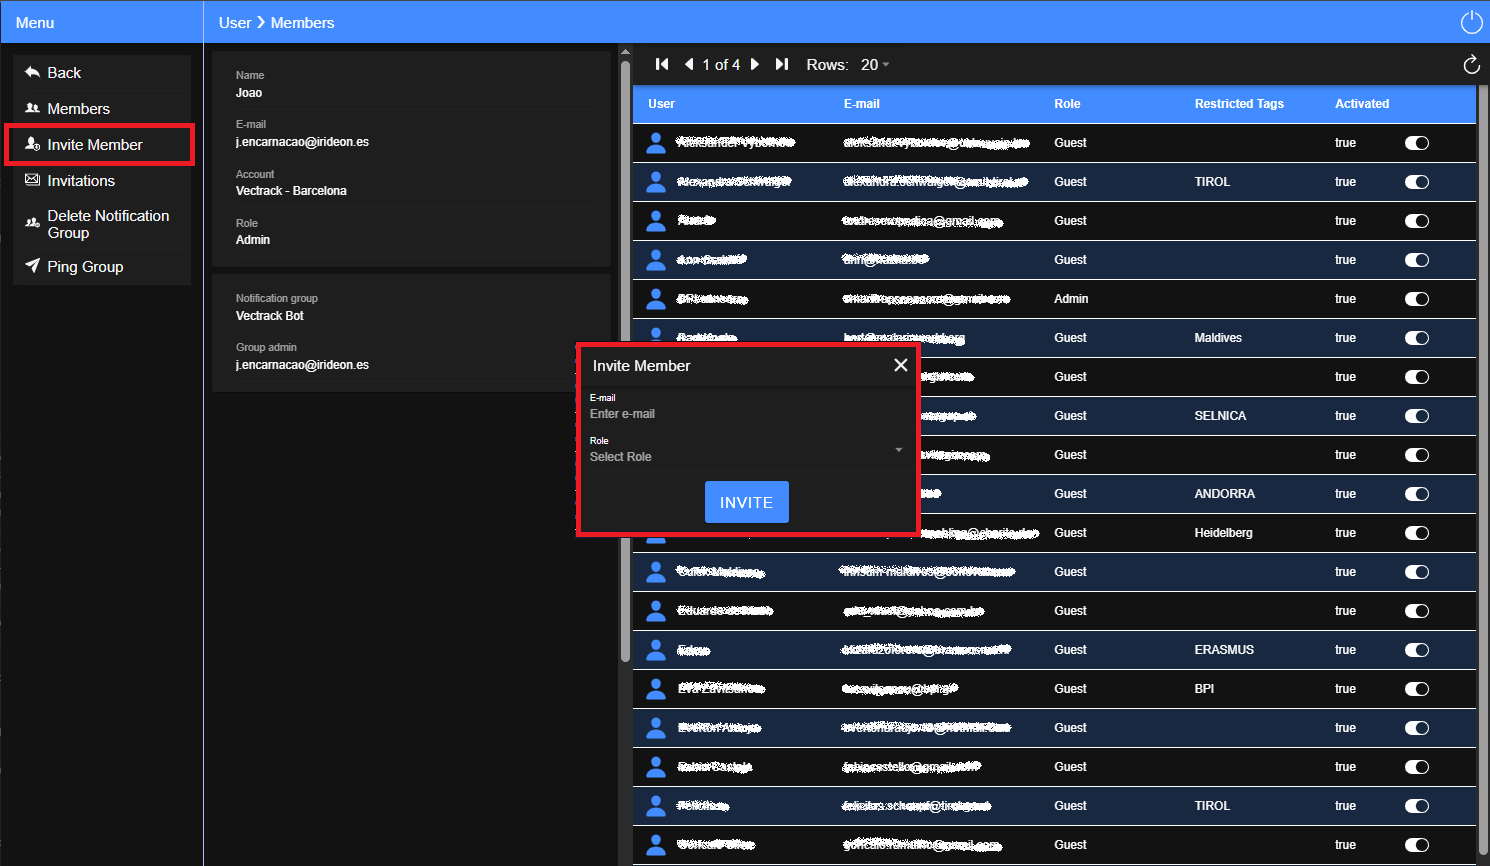This screenshot has height=866, width=1490.
Task: Click the 'BPI' restricted tag cell
Action: (1204, 689)
